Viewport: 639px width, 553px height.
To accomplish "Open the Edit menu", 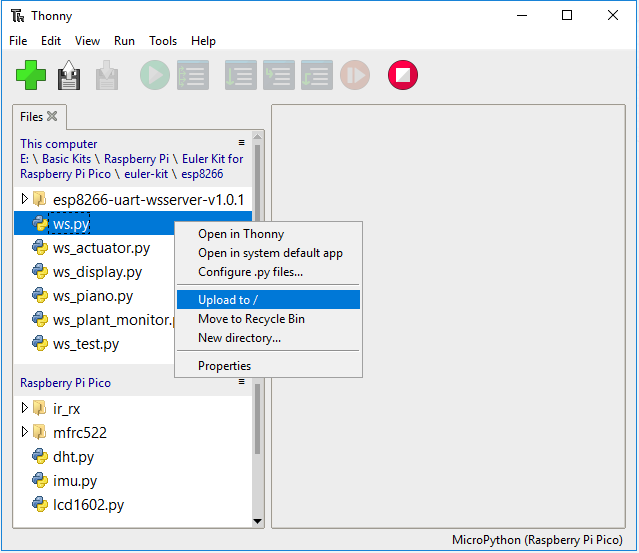I will tap(51, 41).
